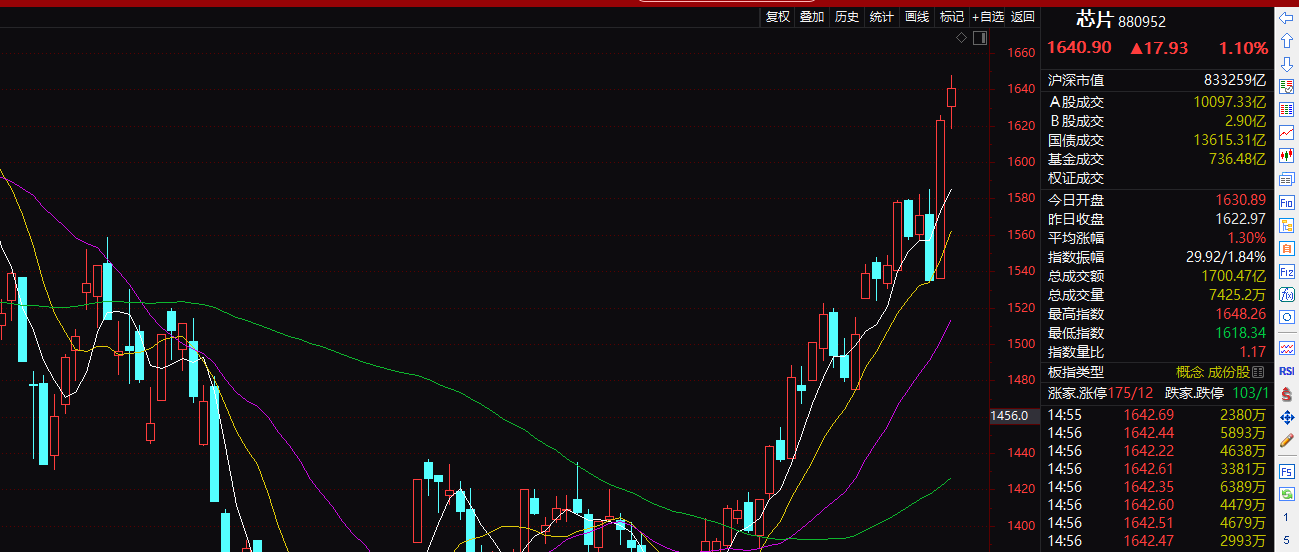
Task: Open the 统计 statistics menu
Action: coord(881,16)
